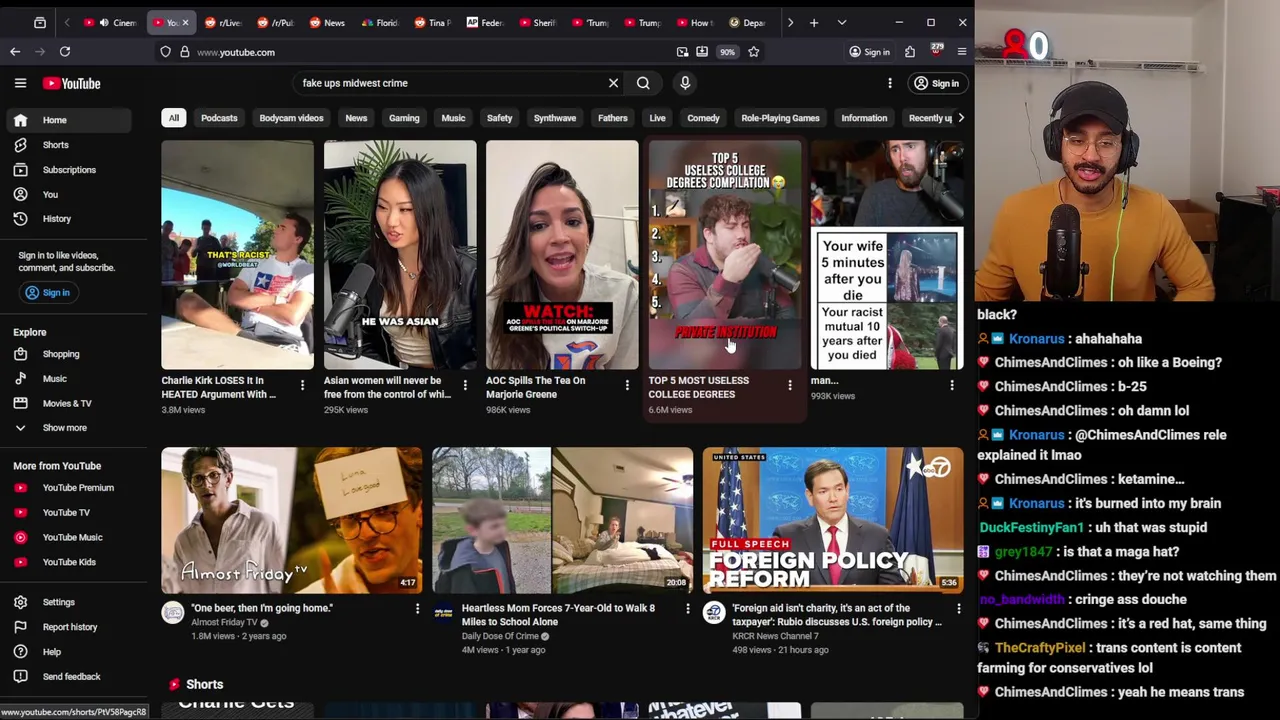Open options for Asian women short
This screenshot has width=1280, height=720.
(x=464, y=385)
